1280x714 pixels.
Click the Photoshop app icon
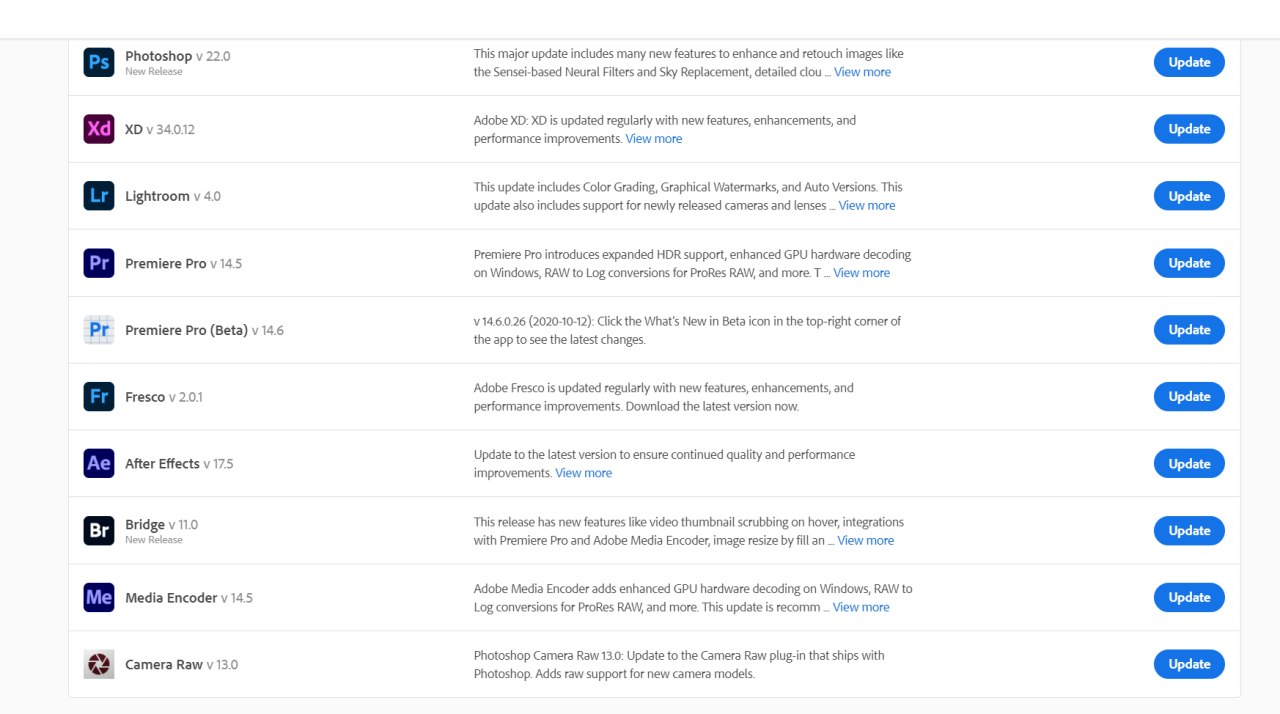pyautogui.click(x=99, y=62)
